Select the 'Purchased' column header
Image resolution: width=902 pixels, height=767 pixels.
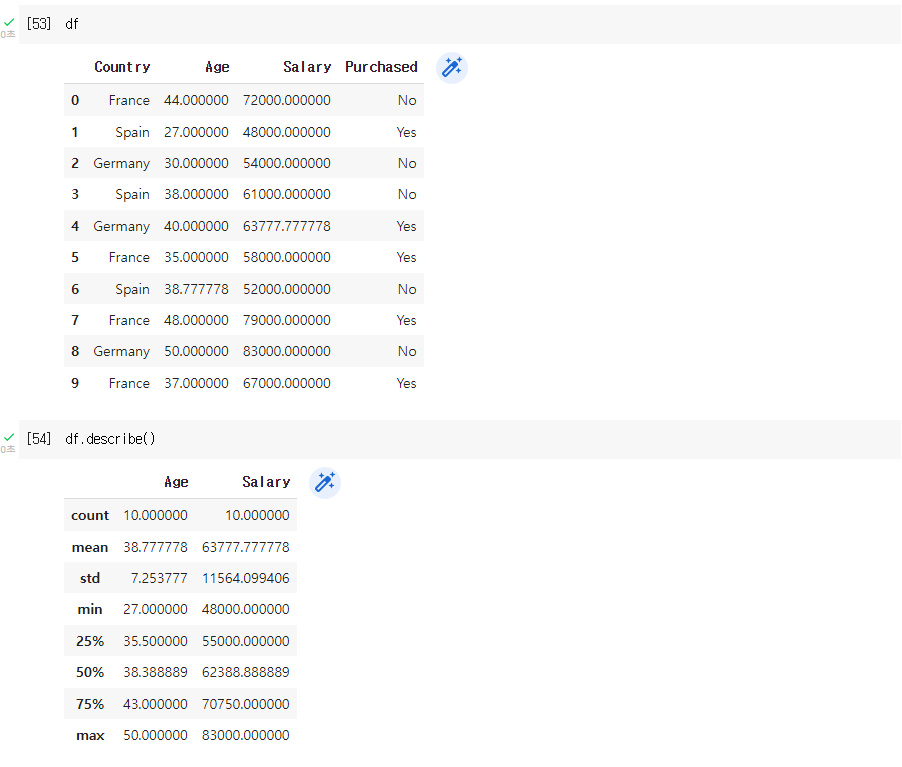point(381,67)
